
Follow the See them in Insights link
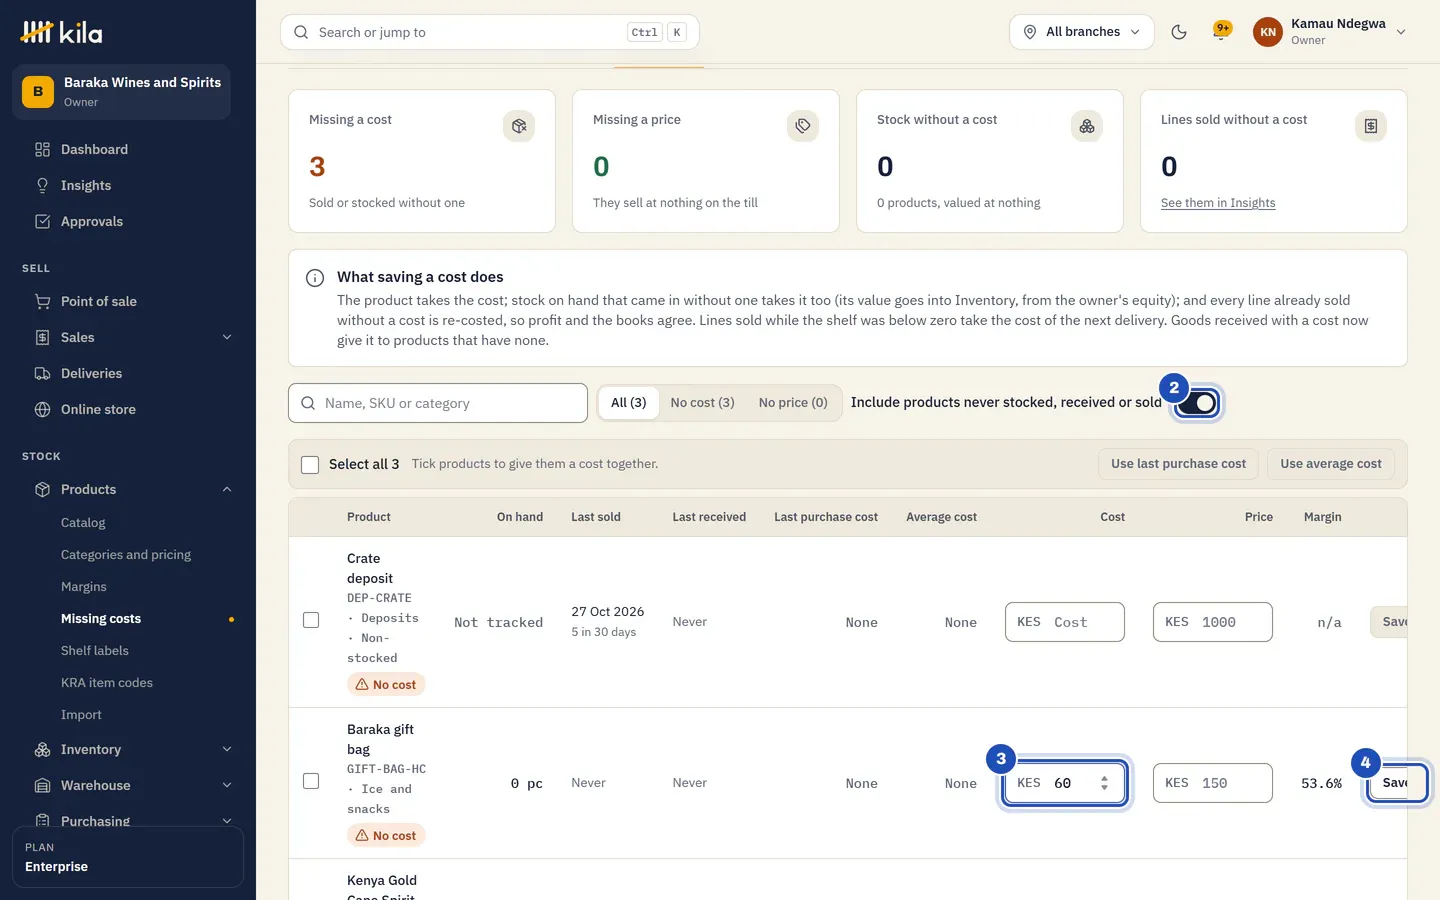click(x=1218, y=203)
